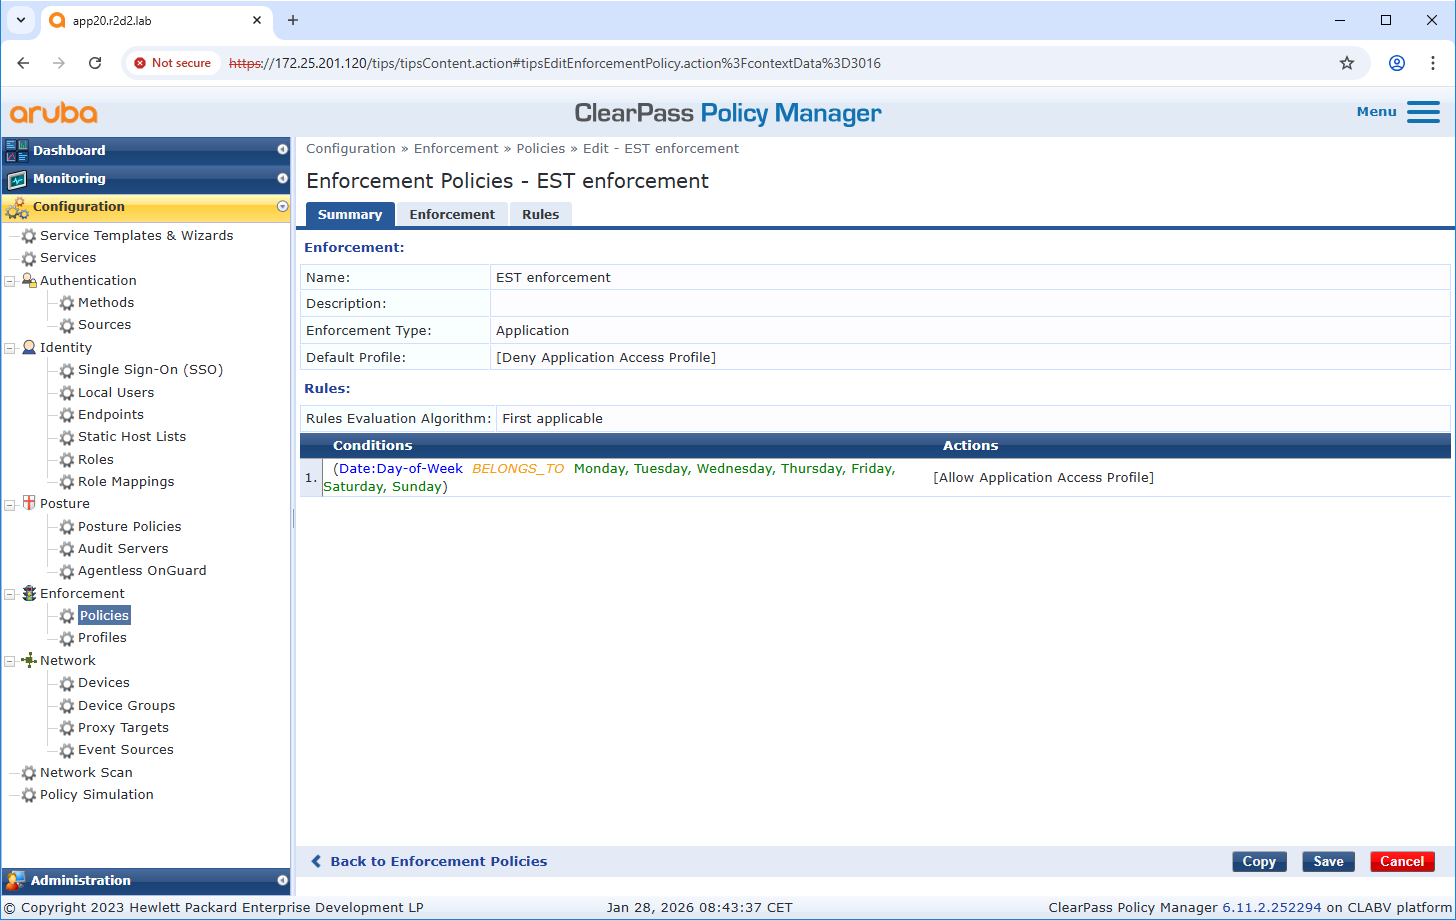
Task: Click Back to Enforcement Policies link
Action: pos(438,861)
